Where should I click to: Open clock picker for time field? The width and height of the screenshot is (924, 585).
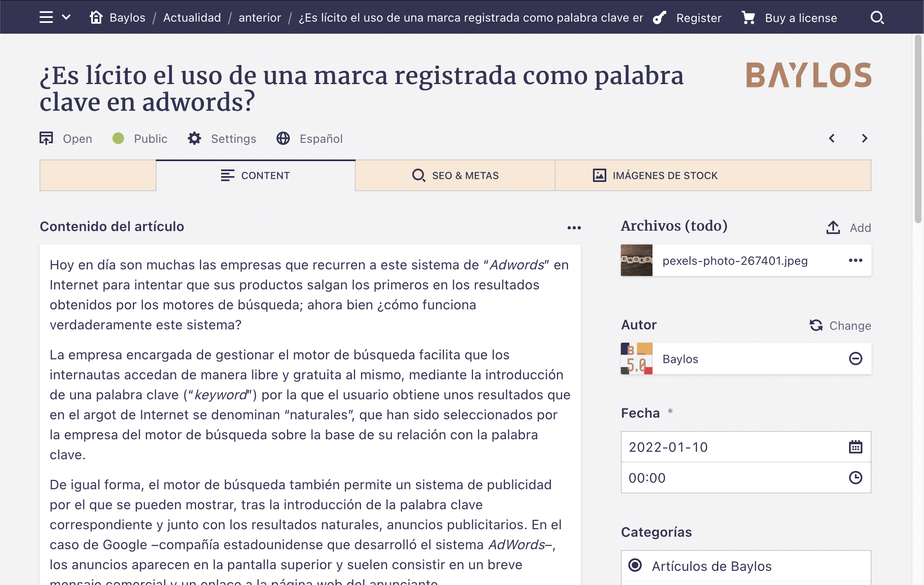click(855, 478)
